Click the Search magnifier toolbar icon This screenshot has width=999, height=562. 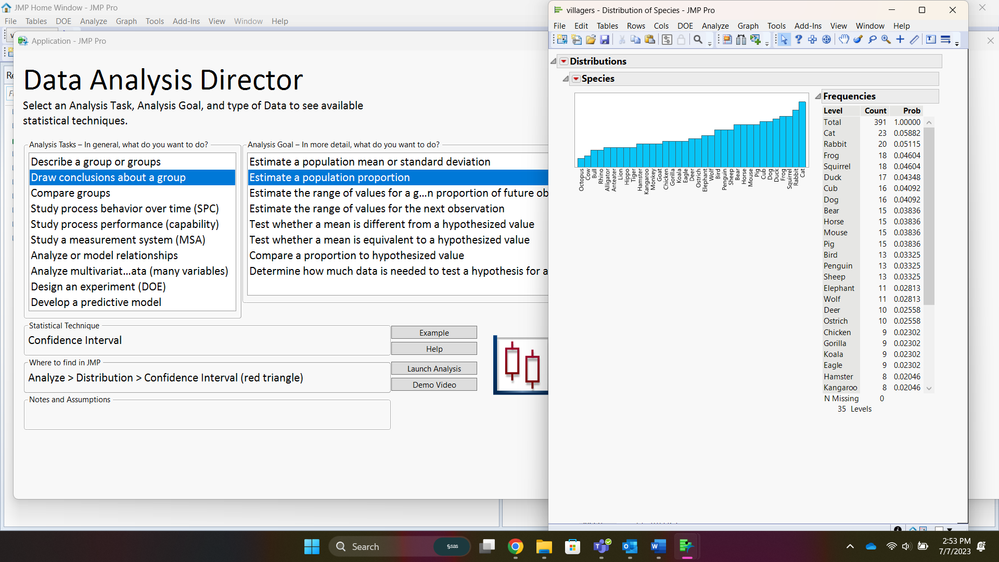point(698,40)
